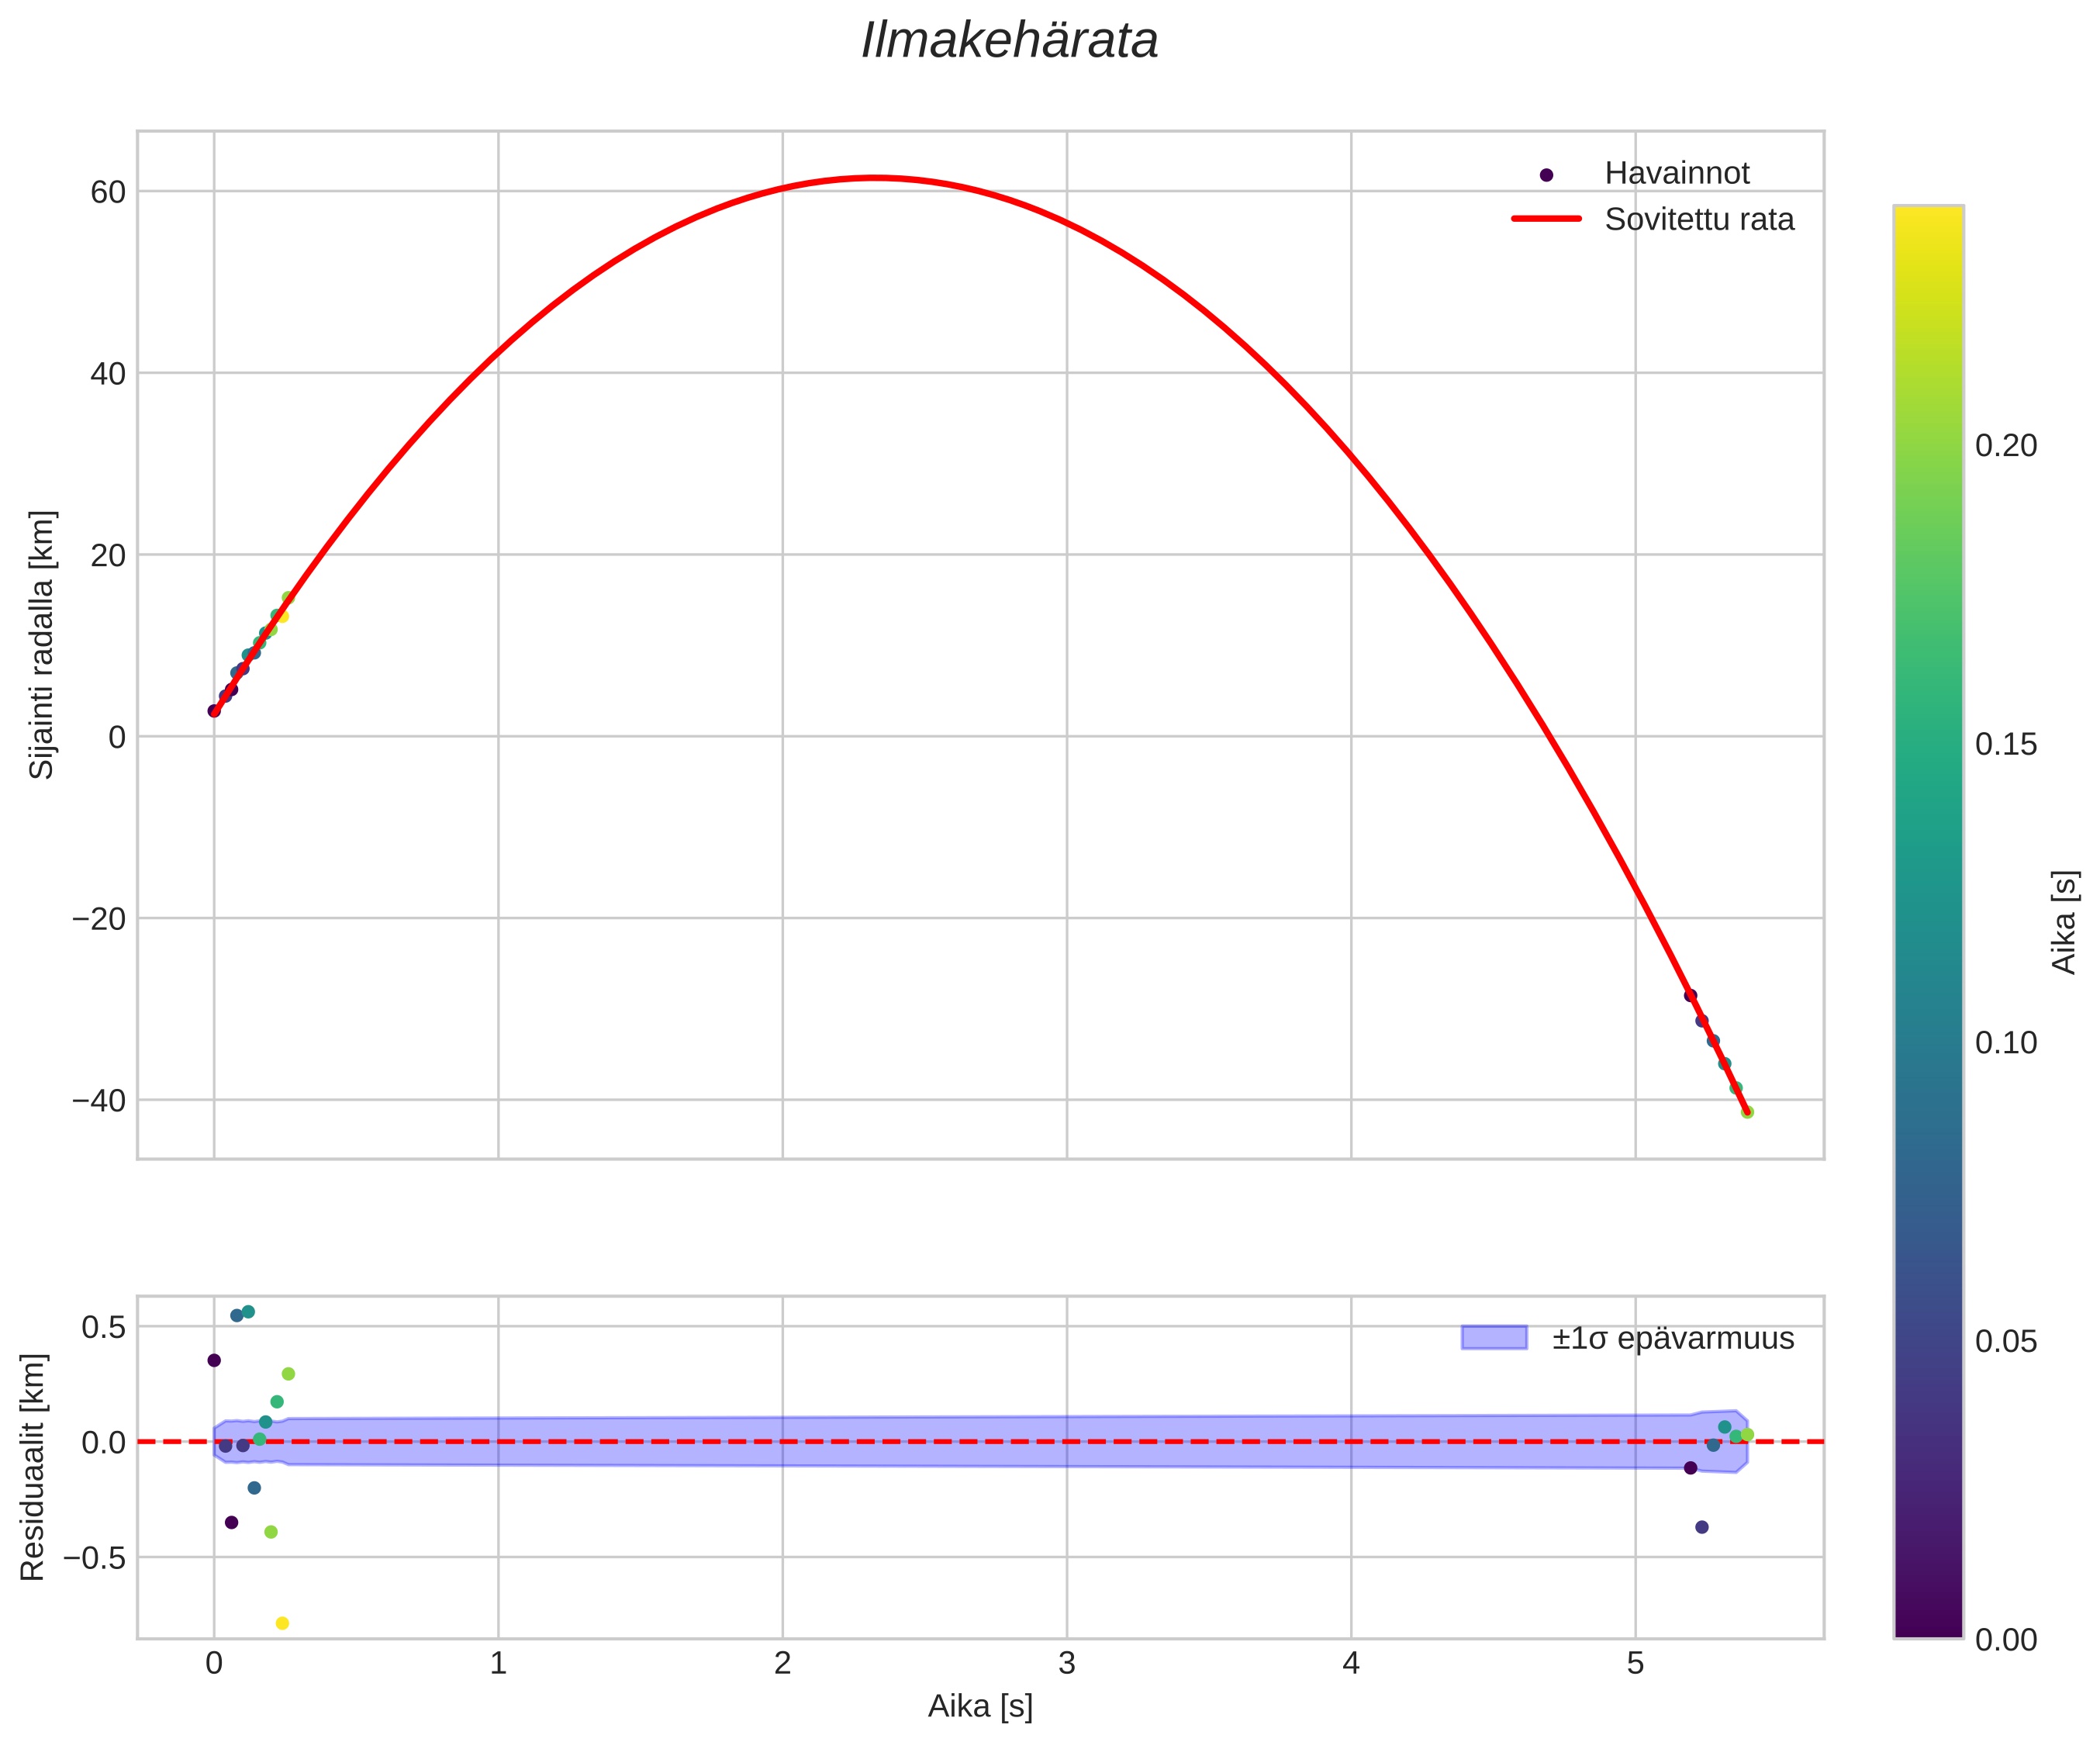Click the 5 tick label on x-axis
The width and height of the screenshot is (2100, 1742).
tap(1635, 1663)
